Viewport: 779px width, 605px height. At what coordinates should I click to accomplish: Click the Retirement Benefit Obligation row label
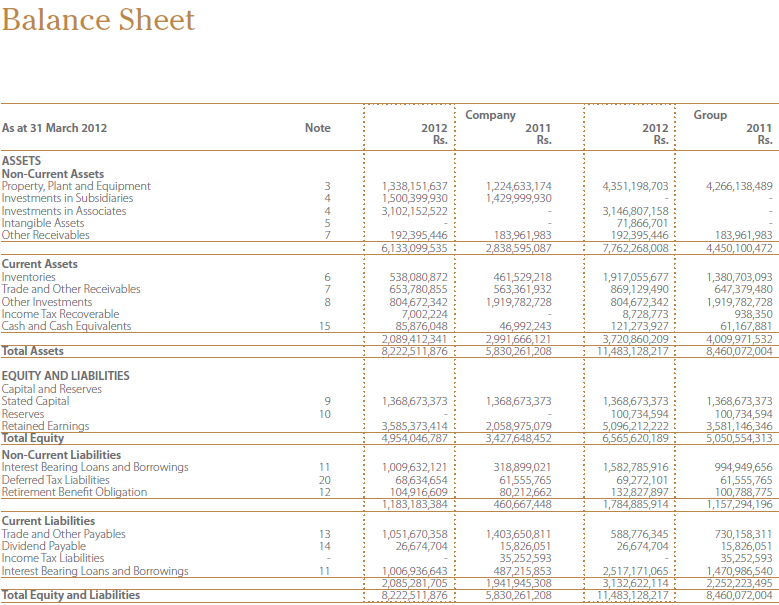(x=74, y=492)
